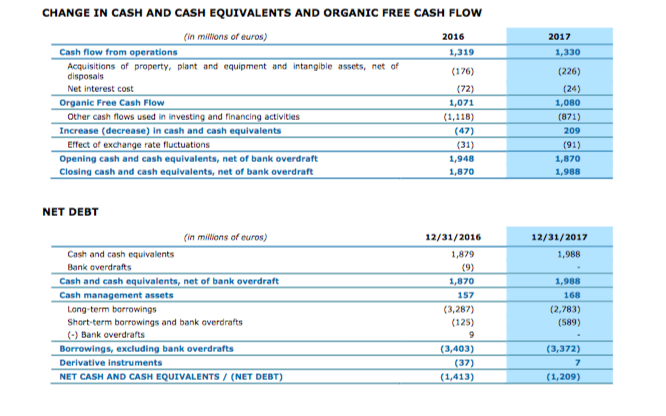Click 'Short-term borrowings and bank overdrafts' label
666x416 pixels.
[x=155, y=322]
